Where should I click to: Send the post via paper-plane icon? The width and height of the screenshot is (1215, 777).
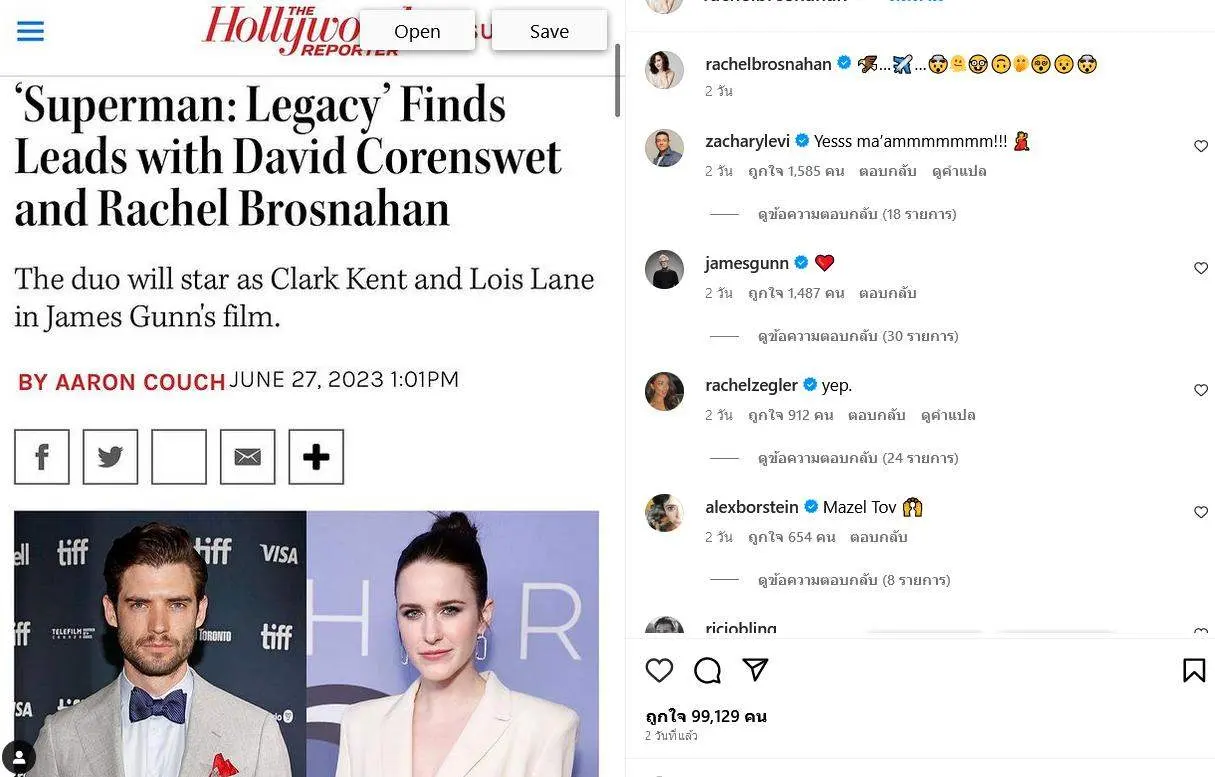click(x=755, y=670)
